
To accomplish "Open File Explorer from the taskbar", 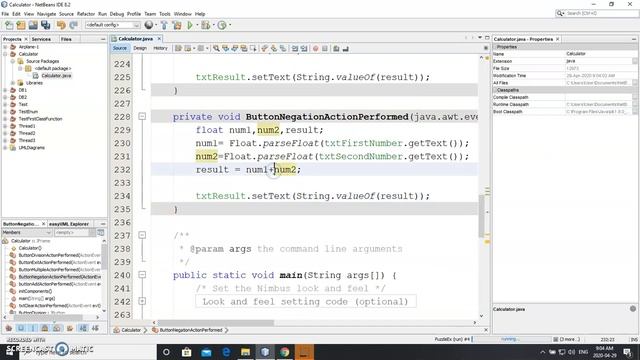I will [x=245, y=352].
